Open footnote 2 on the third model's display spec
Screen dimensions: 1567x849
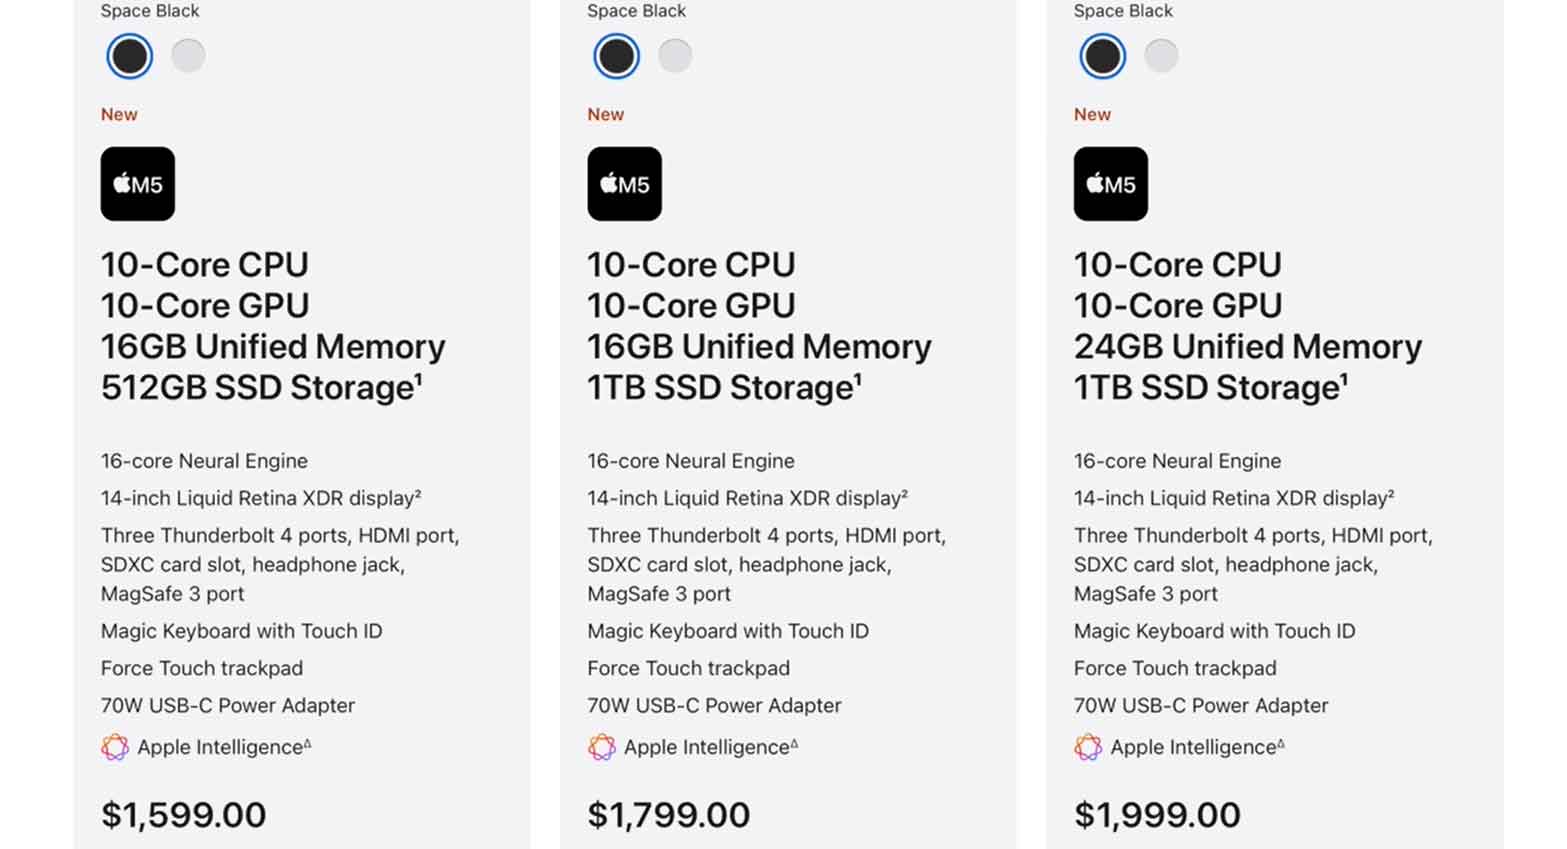1391,493
